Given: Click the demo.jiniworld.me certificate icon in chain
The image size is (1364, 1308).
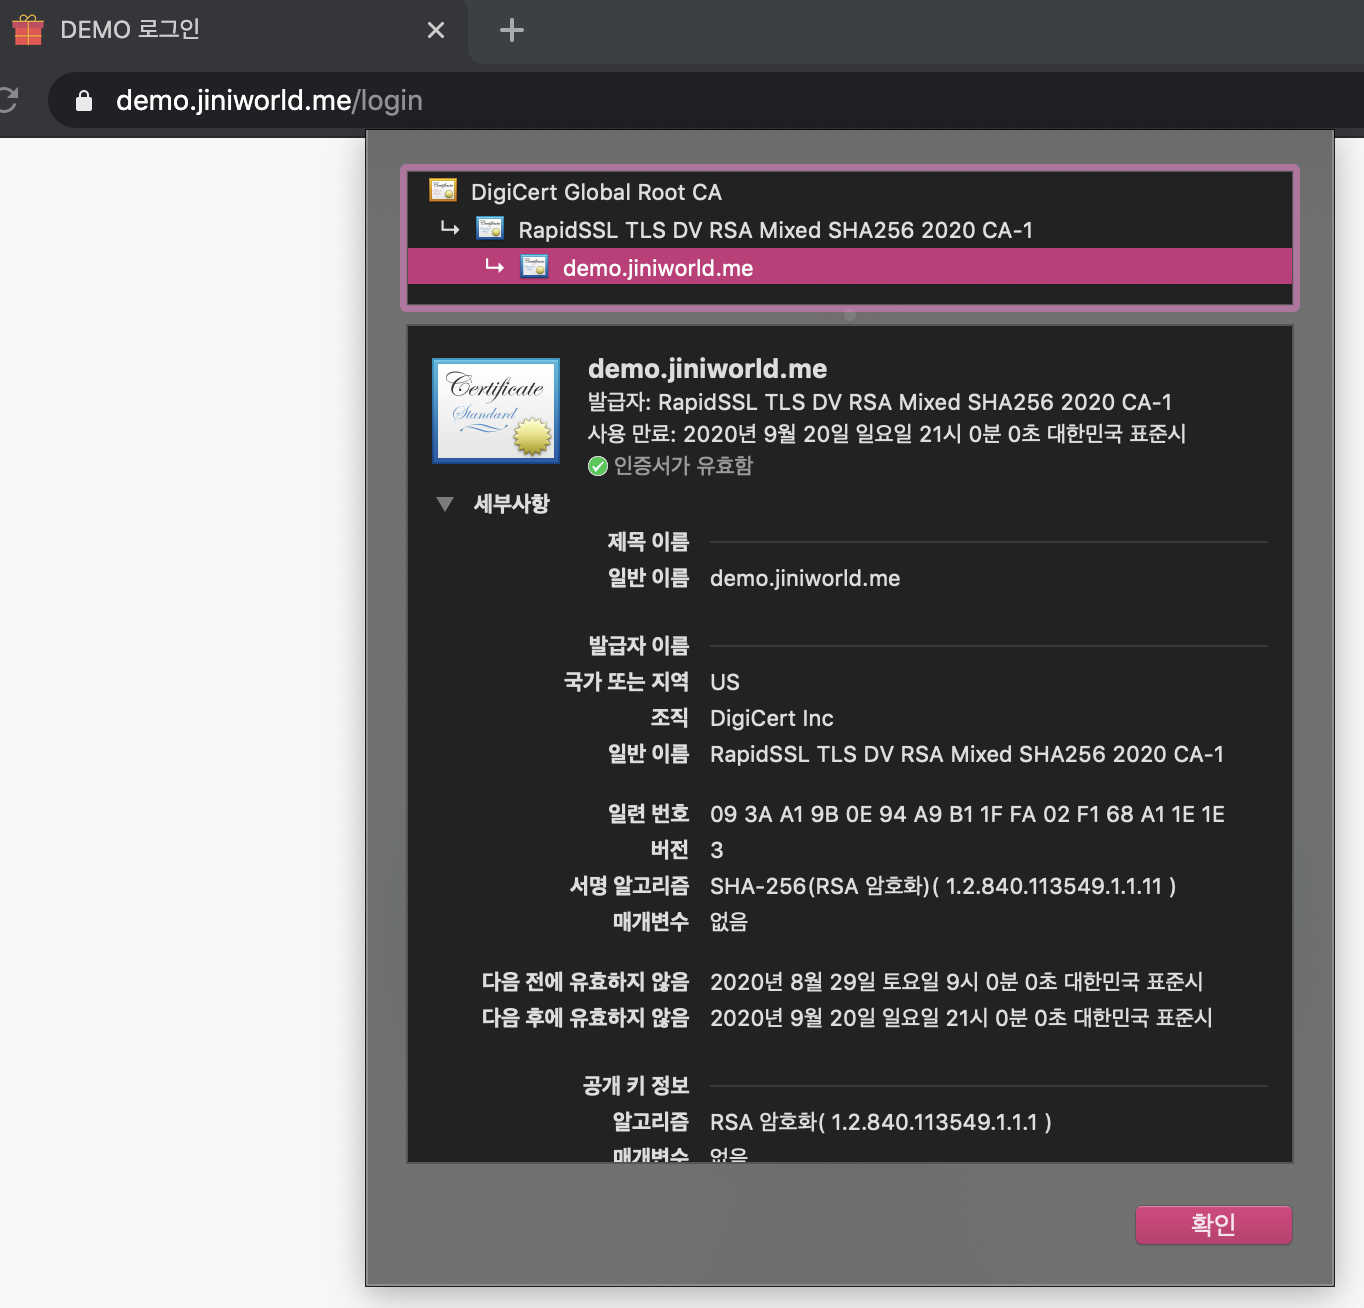Looking at the screenshot, I should click(x=534, y=266).
